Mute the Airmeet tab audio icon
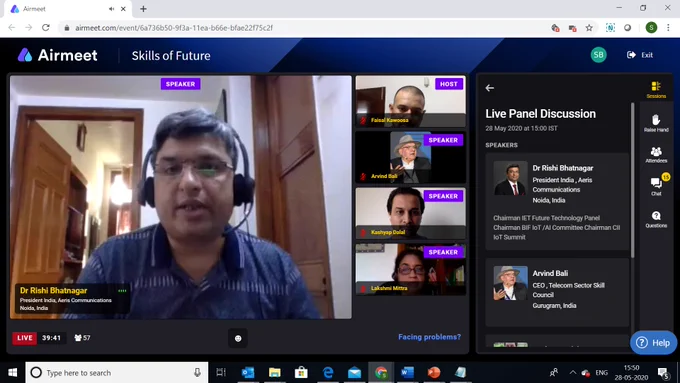 click(112, 9)
